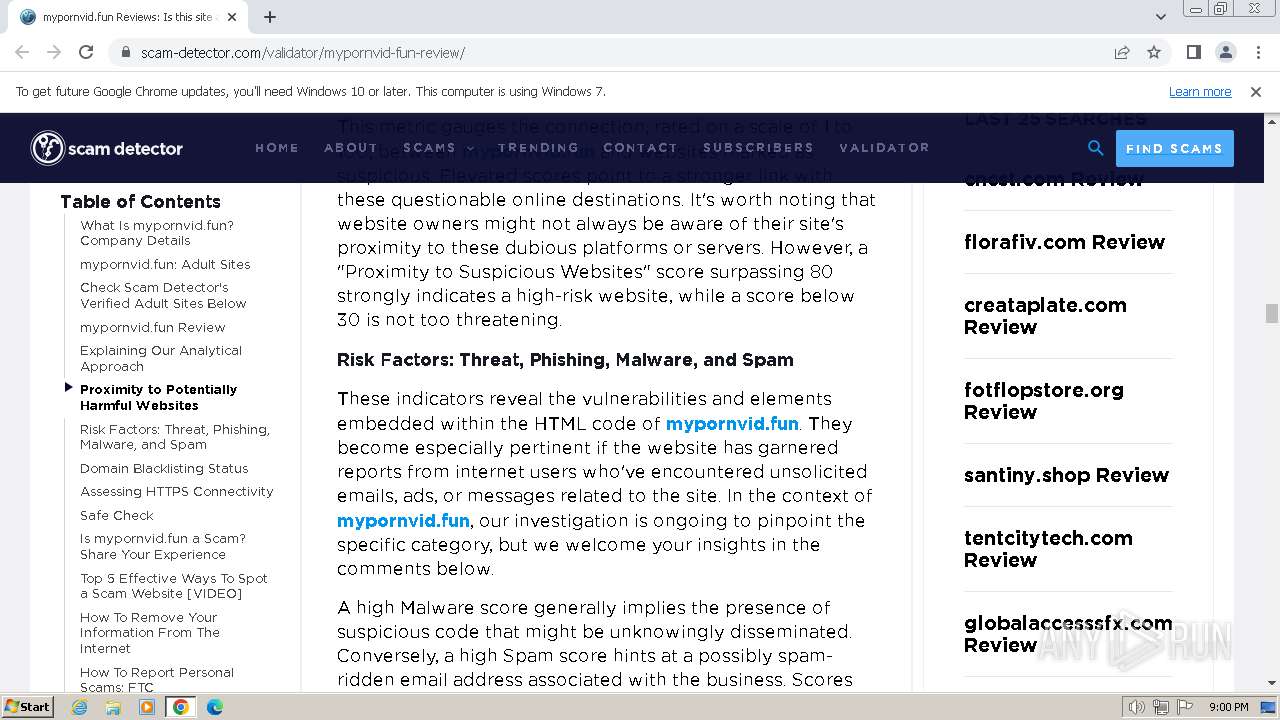
Task: Go back to the previous page
Action: [22, 52]
